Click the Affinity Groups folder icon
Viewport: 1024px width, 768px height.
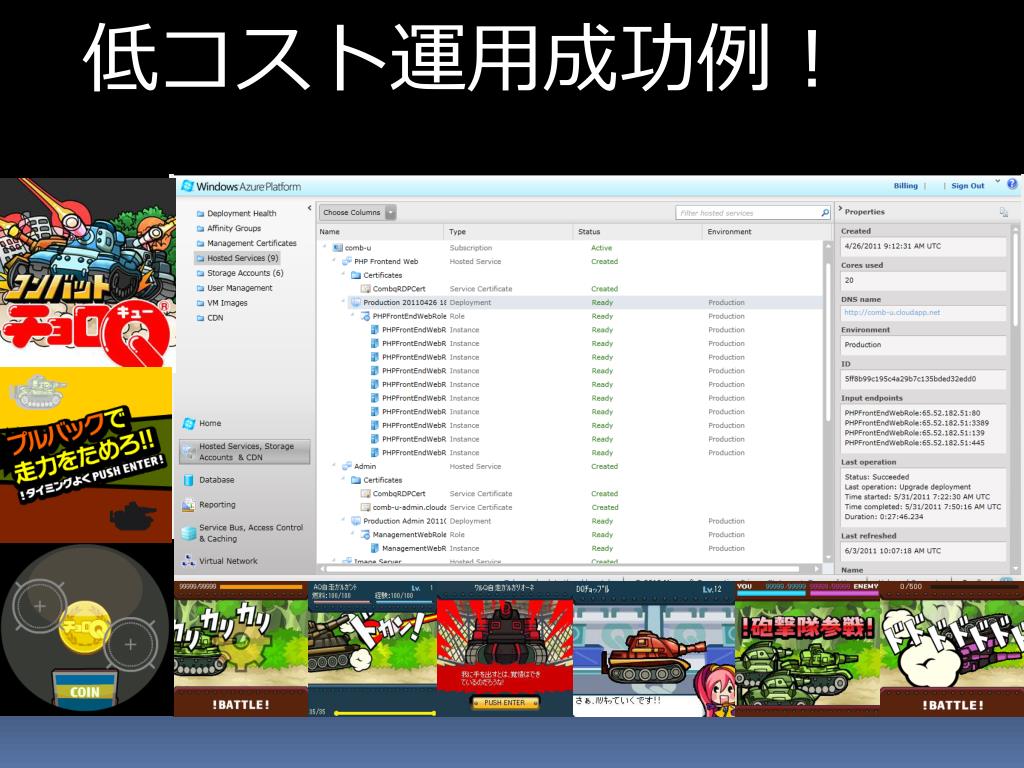pos(200,229)
